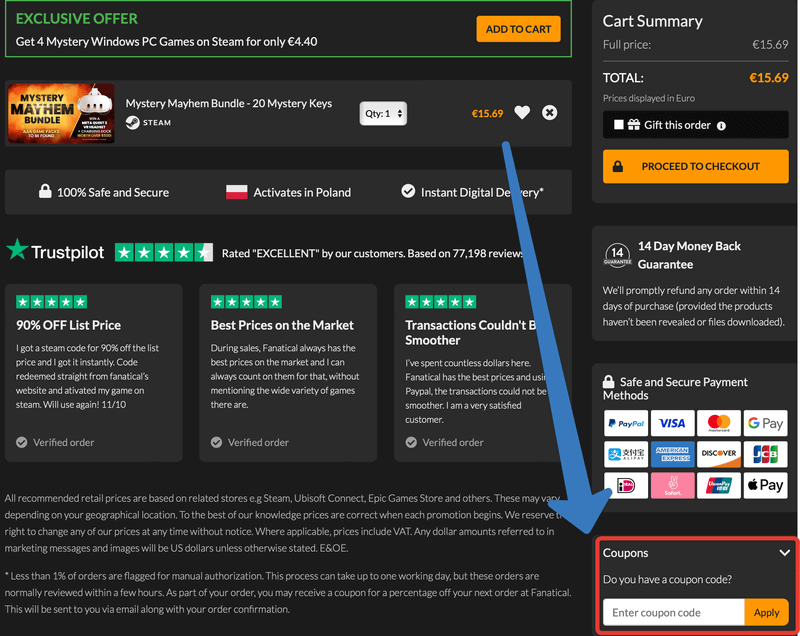Viewport: 800px width, 636px height.
Task: Click the Discover payment icon
Action: click(x=719, y=454)
